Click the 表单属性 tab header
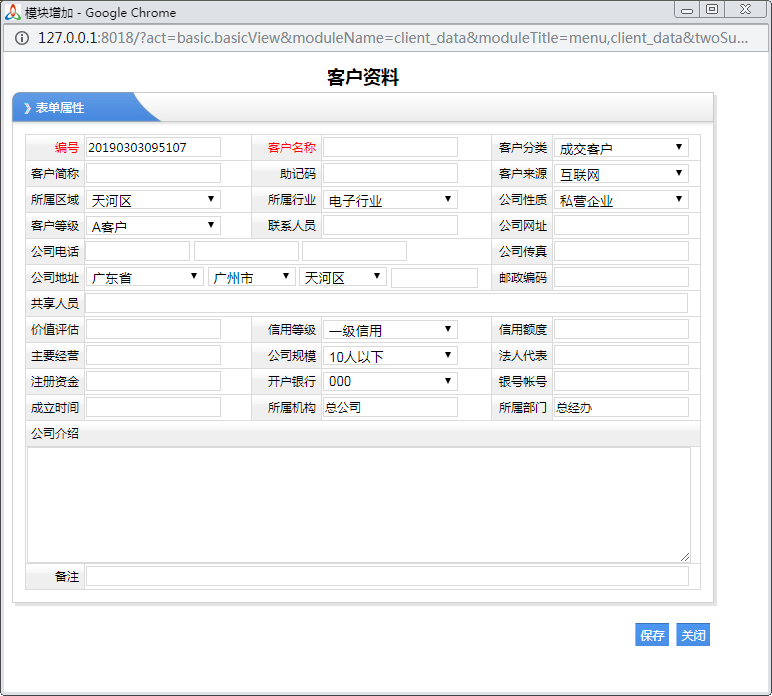Viewport: 772px width, 696px height. pos(61,108)
